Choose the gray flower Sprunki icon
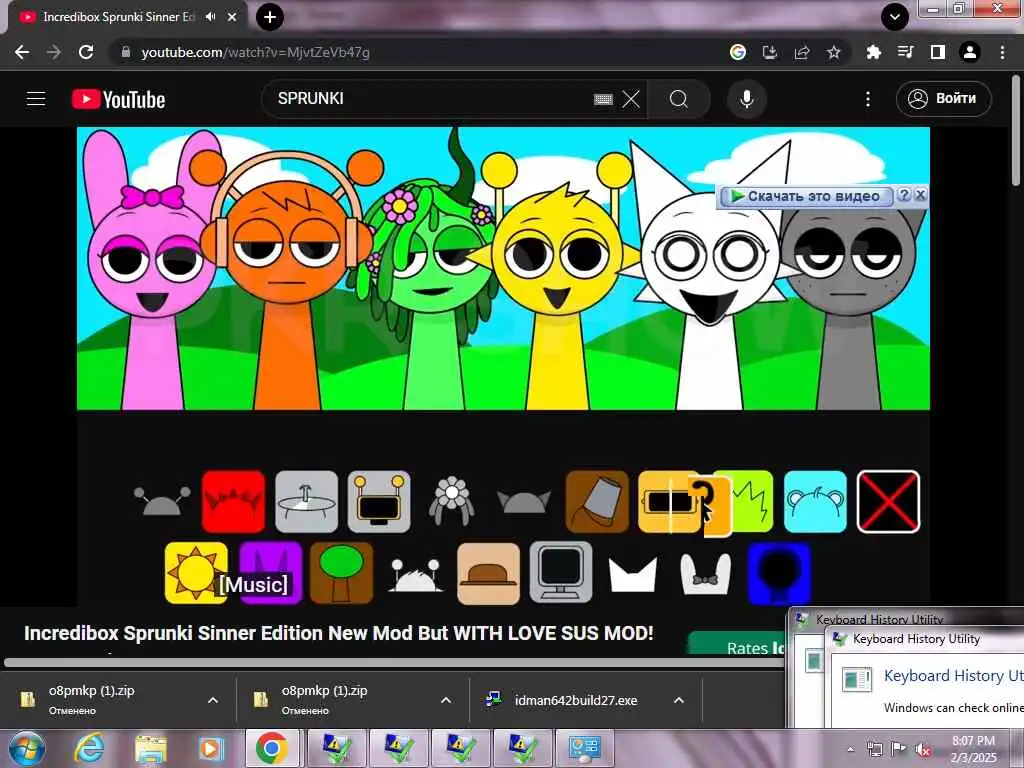1024x768 pixels. coord(451,502)
